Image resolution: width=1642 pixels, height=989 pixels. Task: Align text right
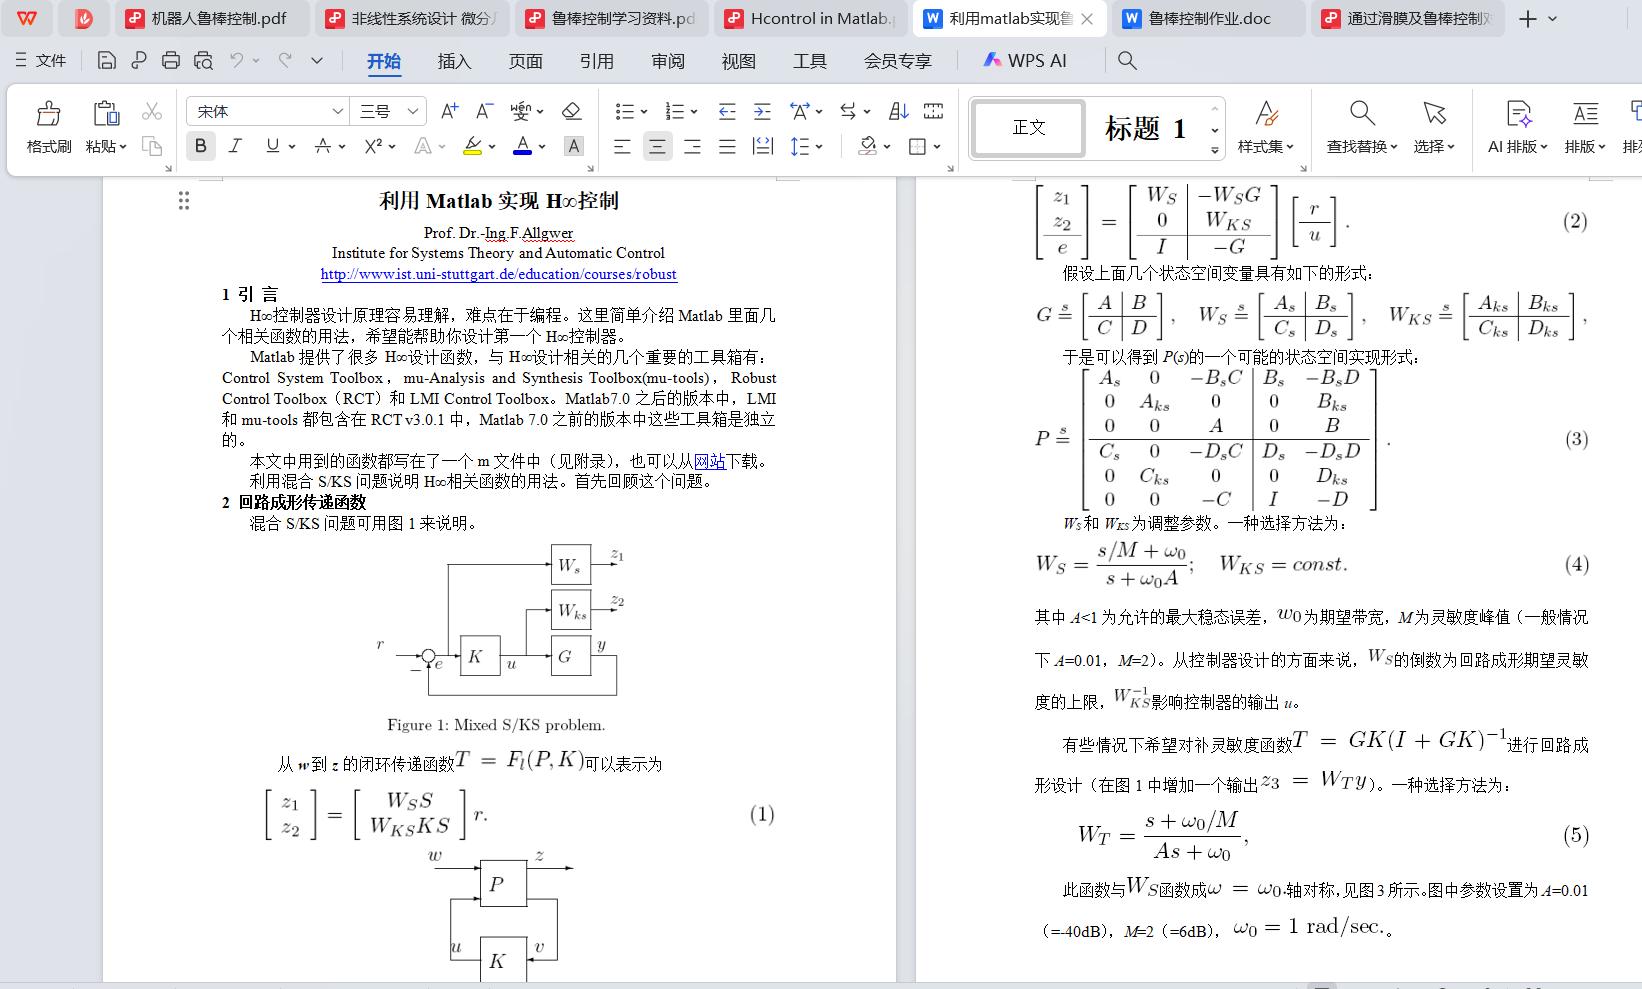692,147
